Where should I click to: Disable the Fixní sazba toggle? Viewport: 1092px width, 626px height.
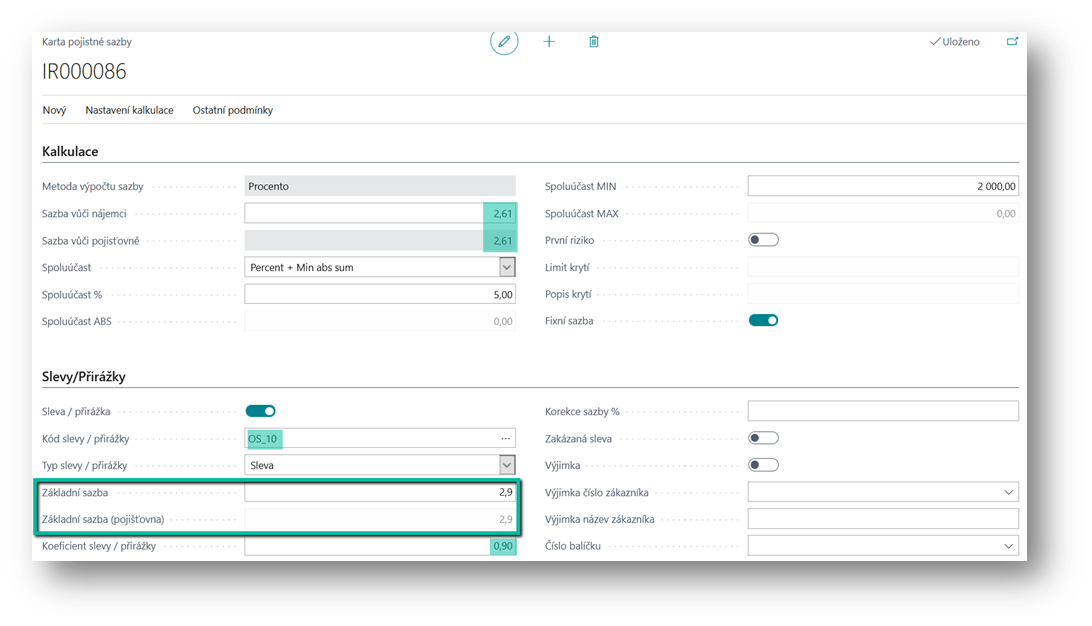point(763,321)
